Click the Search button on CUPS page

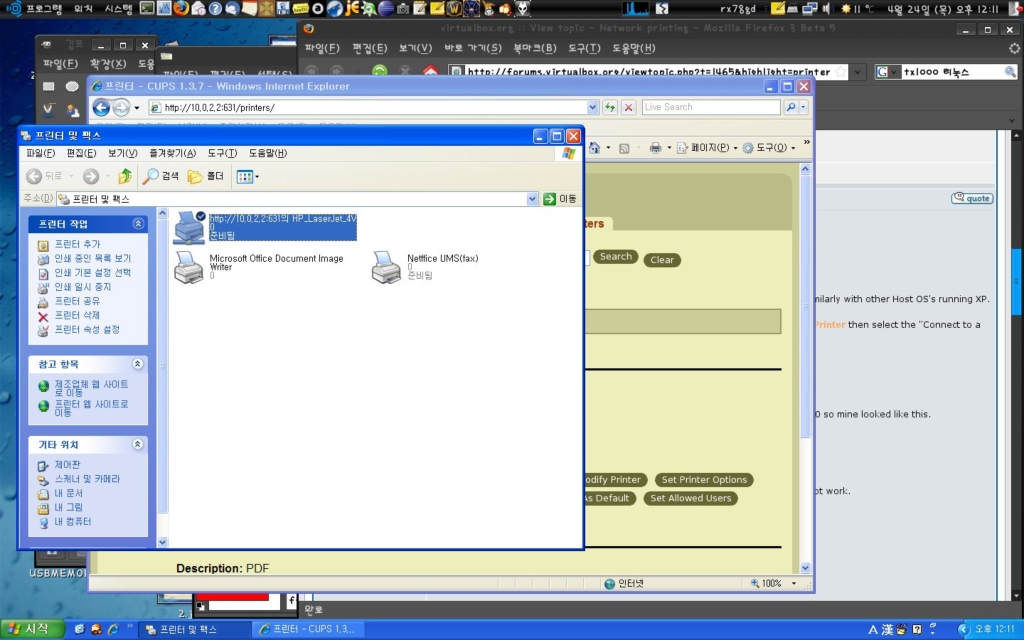click(616, 257)
